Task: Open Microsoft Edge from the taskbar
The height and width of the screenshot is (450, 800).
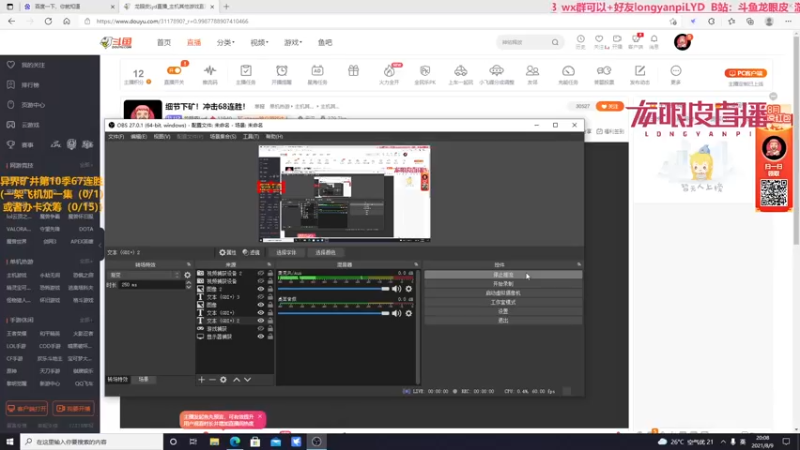Action: pos(235,442)
